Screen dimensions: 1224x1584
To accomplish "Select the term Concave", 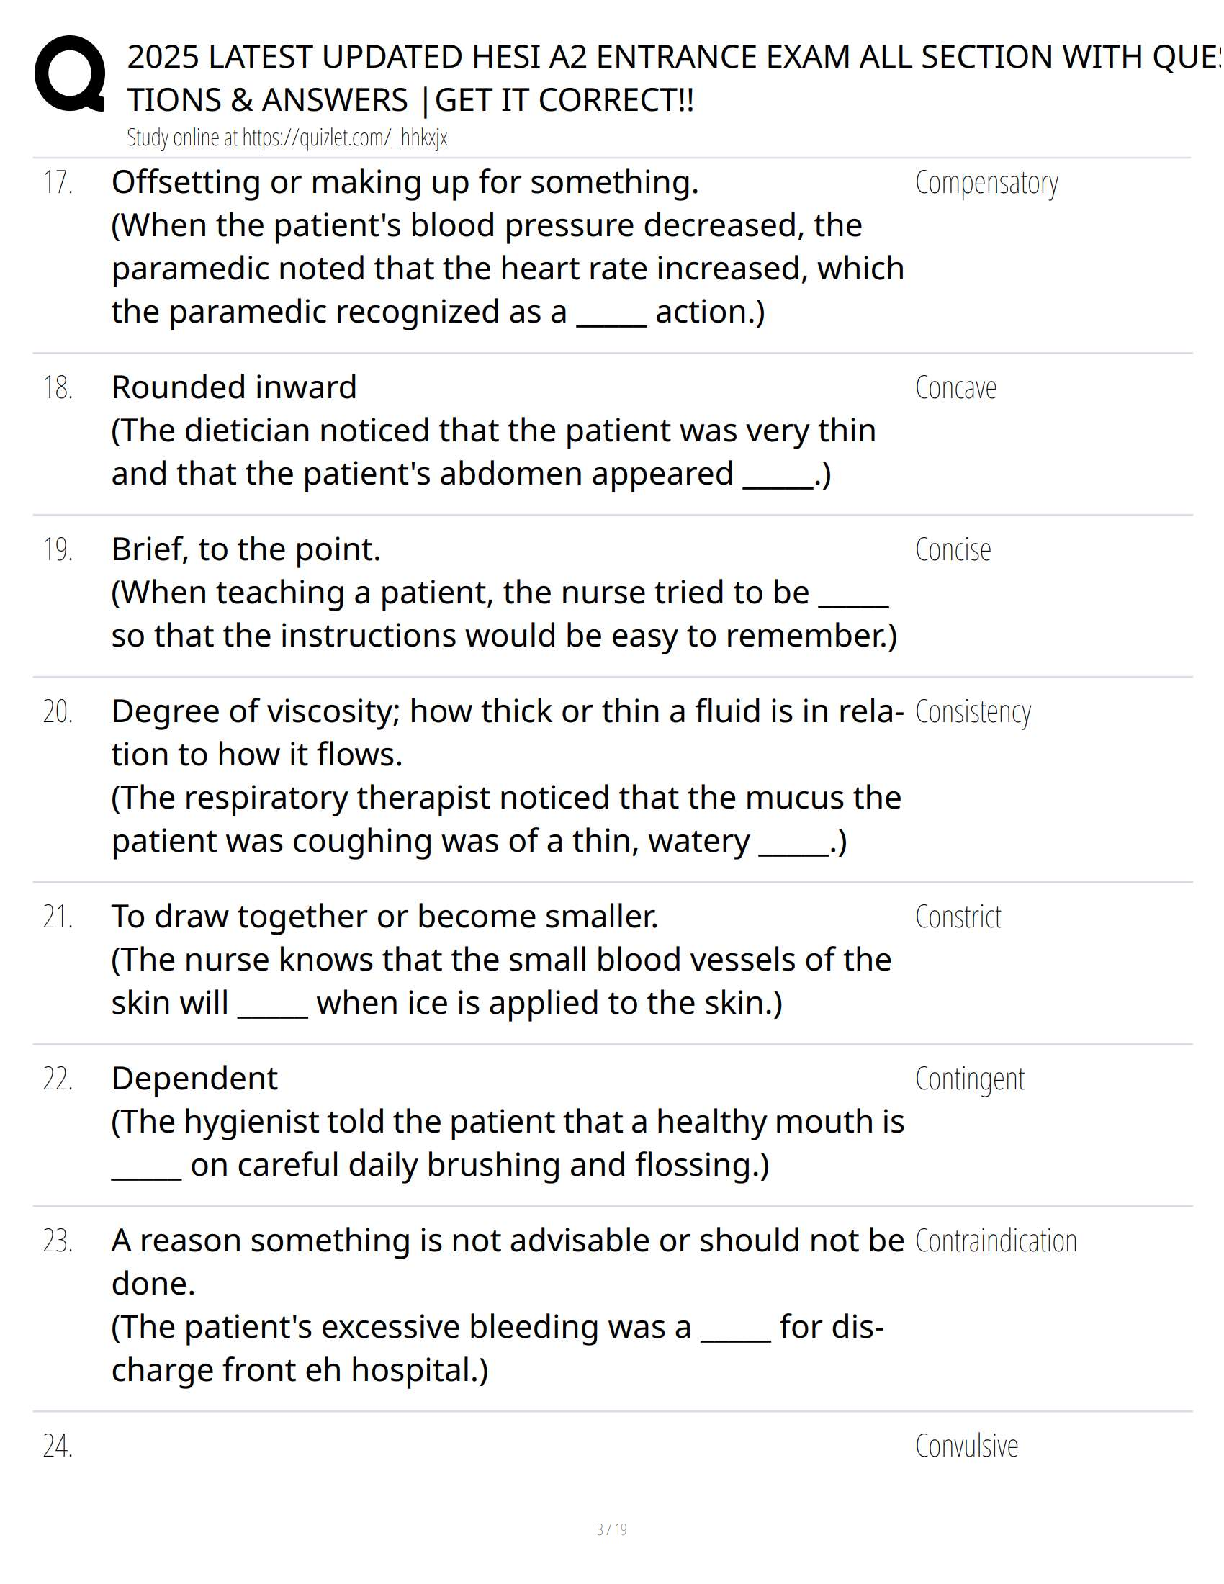I will 955,388.
